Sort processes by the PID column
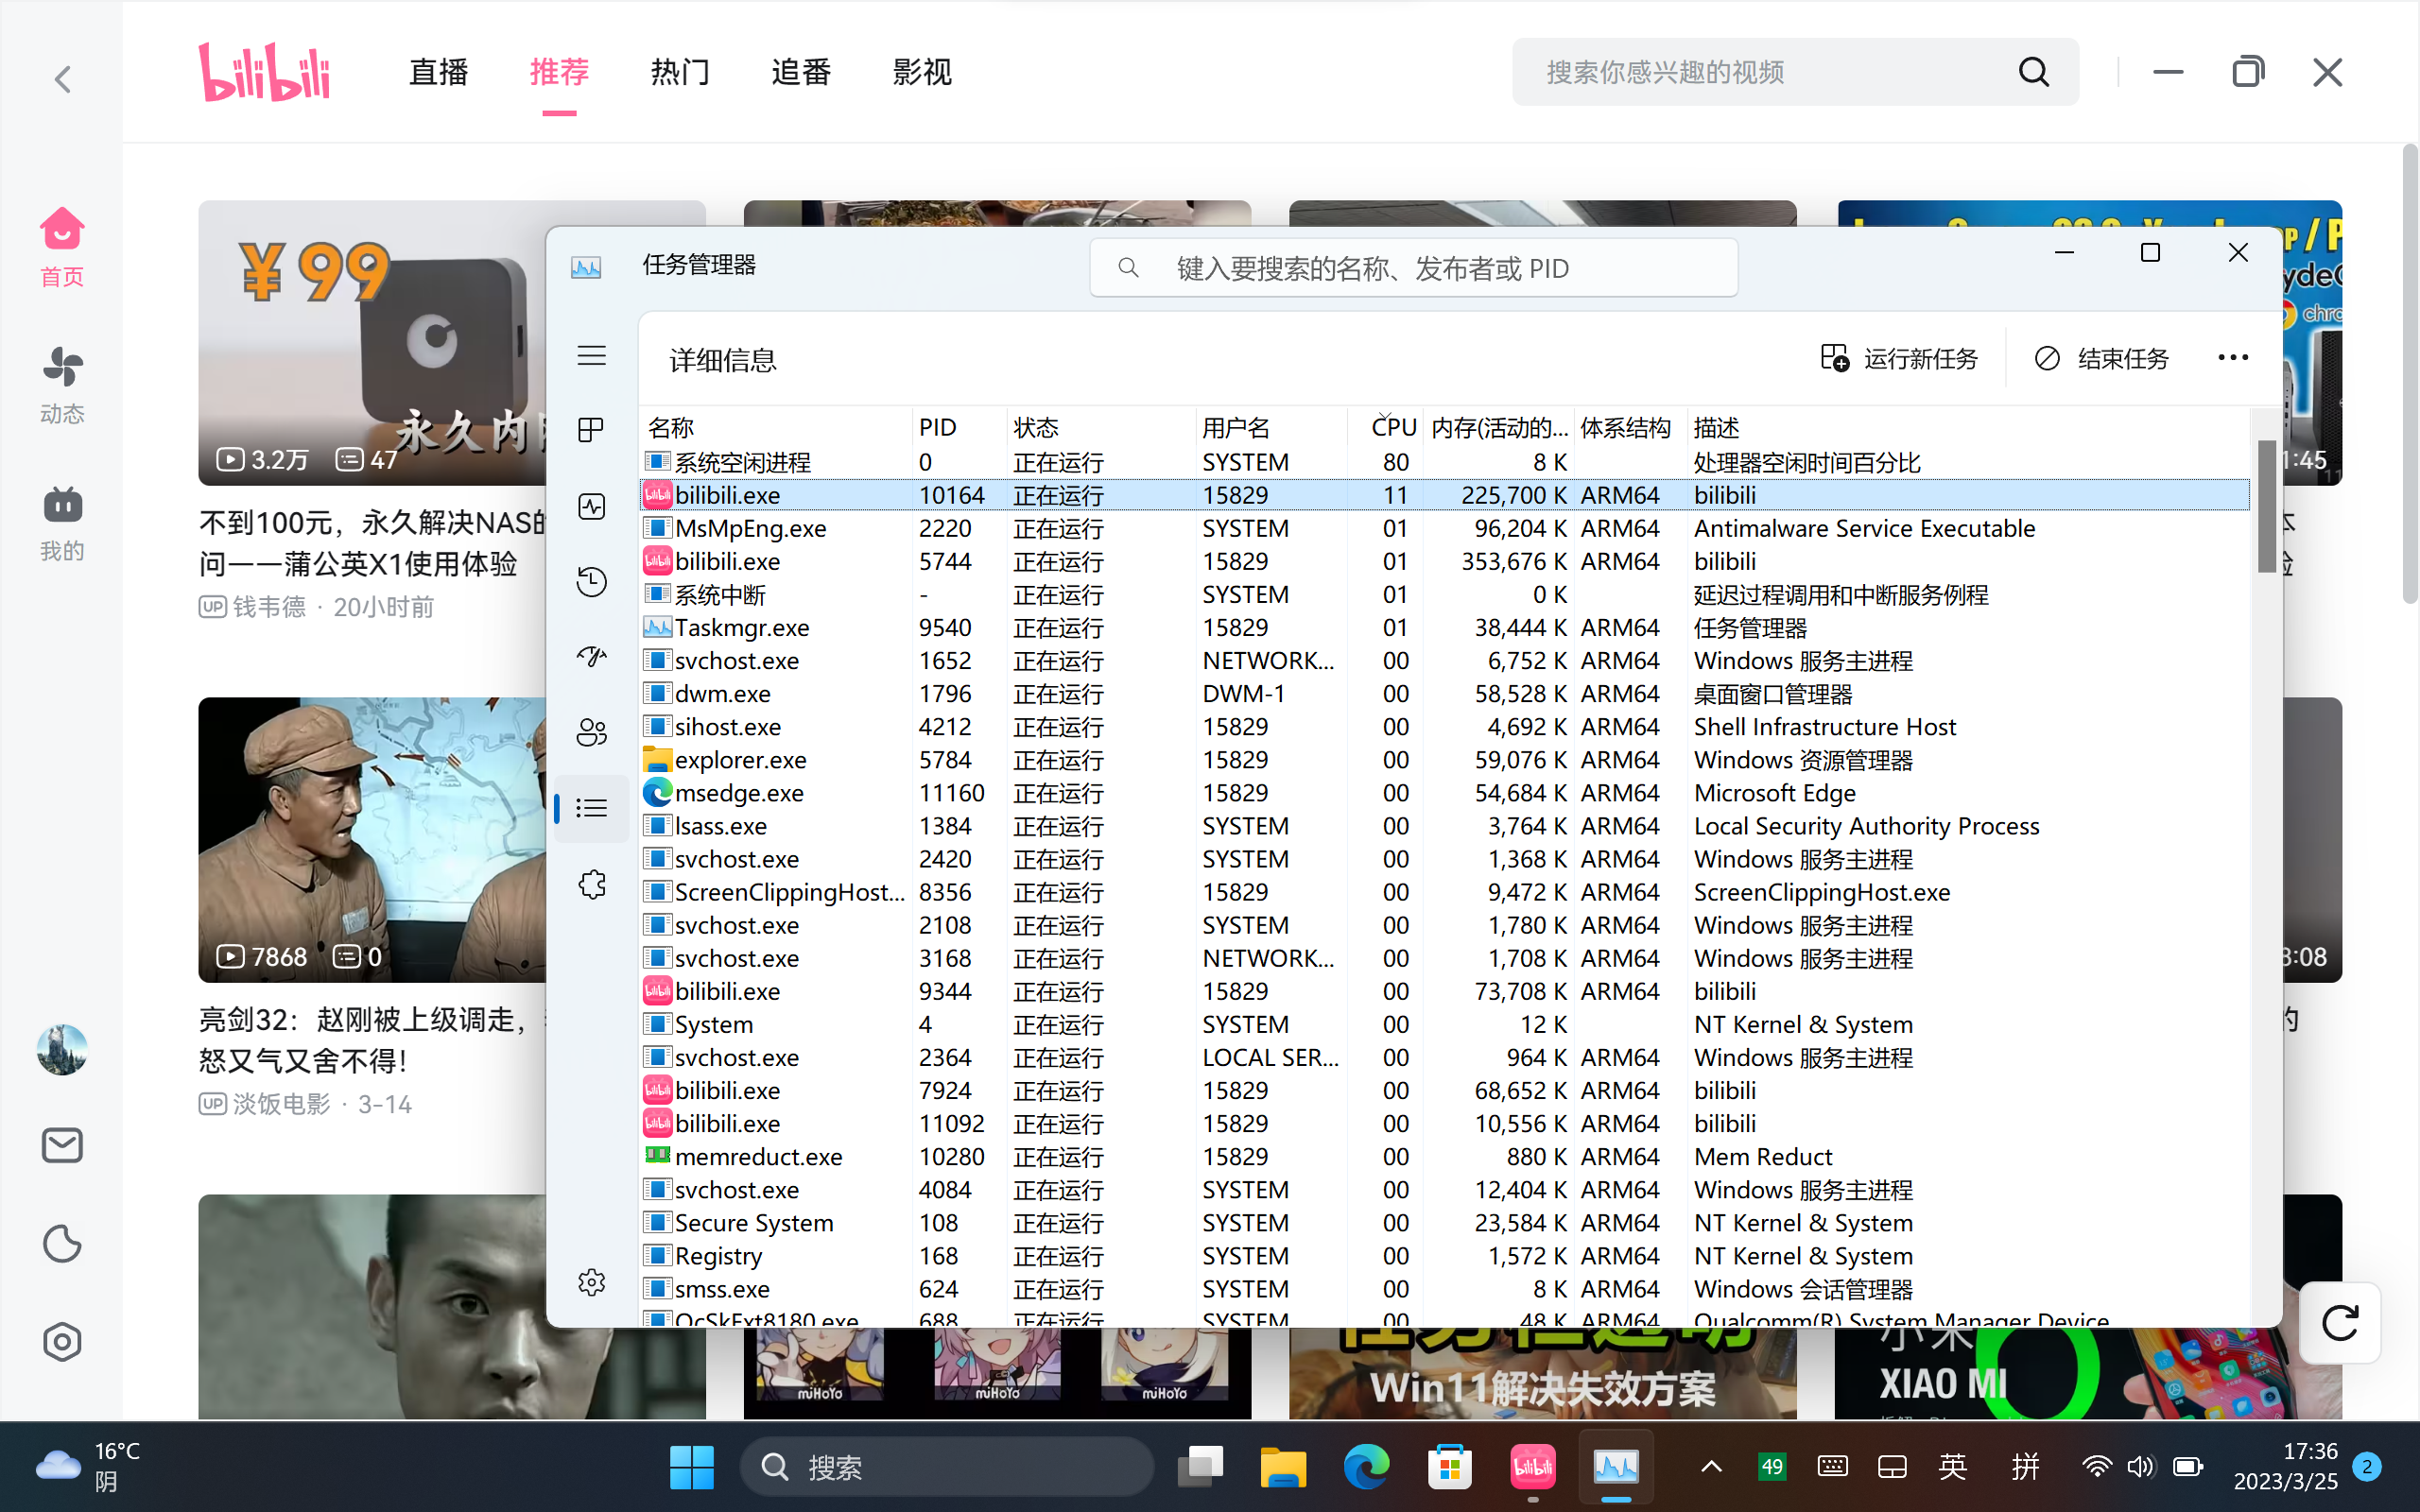 (958, 428)
